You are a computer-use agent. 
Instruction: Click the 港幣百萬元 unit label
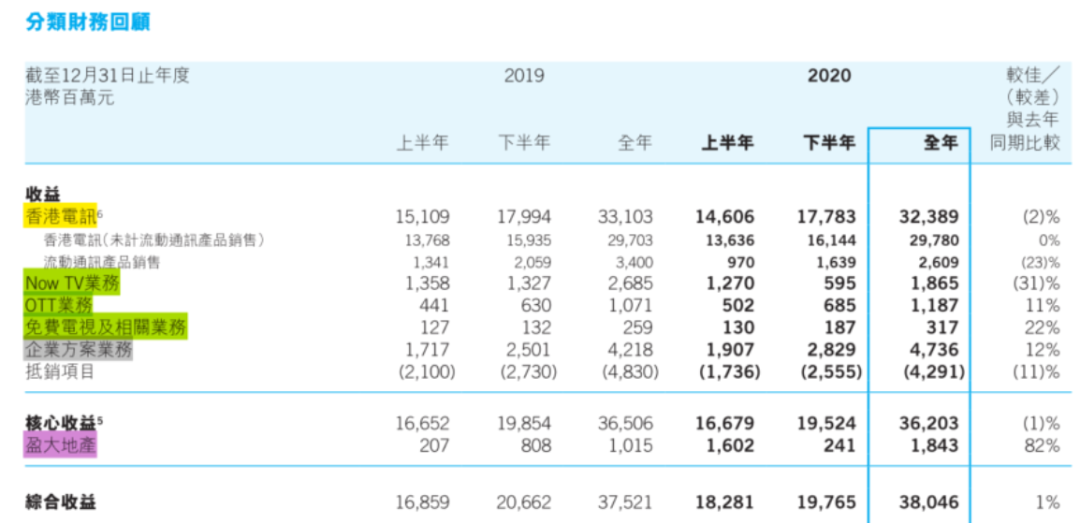point(70,98)
